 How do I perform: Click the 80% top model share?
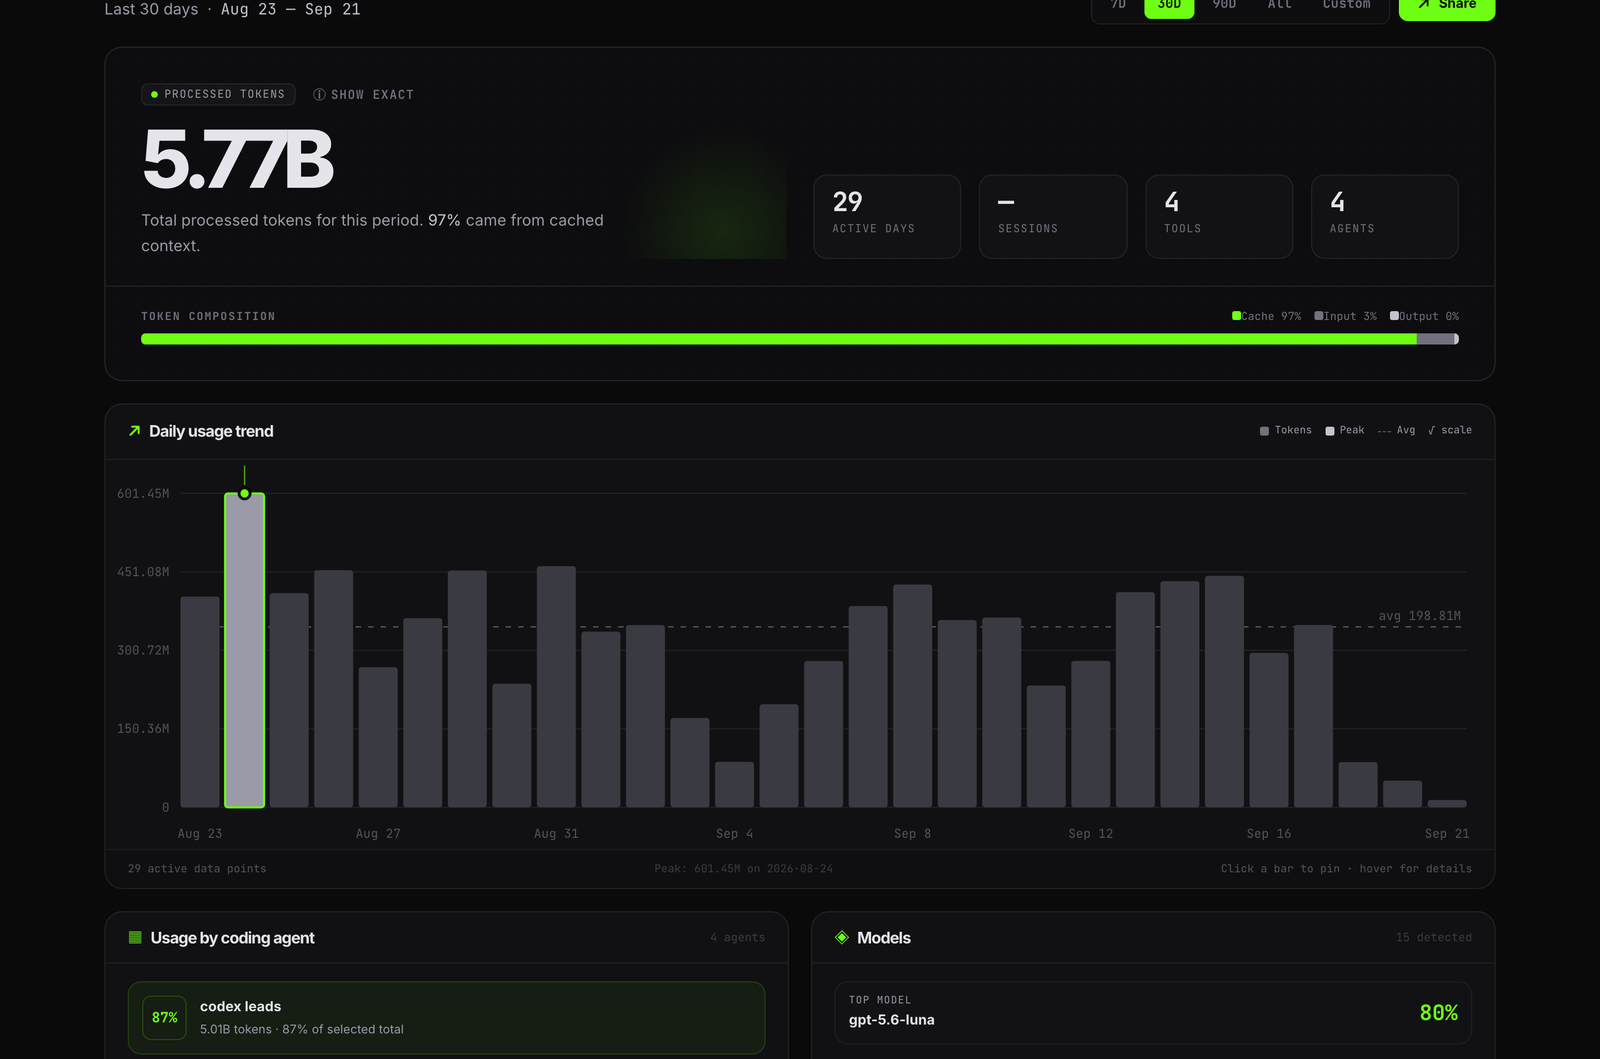1438,1013
